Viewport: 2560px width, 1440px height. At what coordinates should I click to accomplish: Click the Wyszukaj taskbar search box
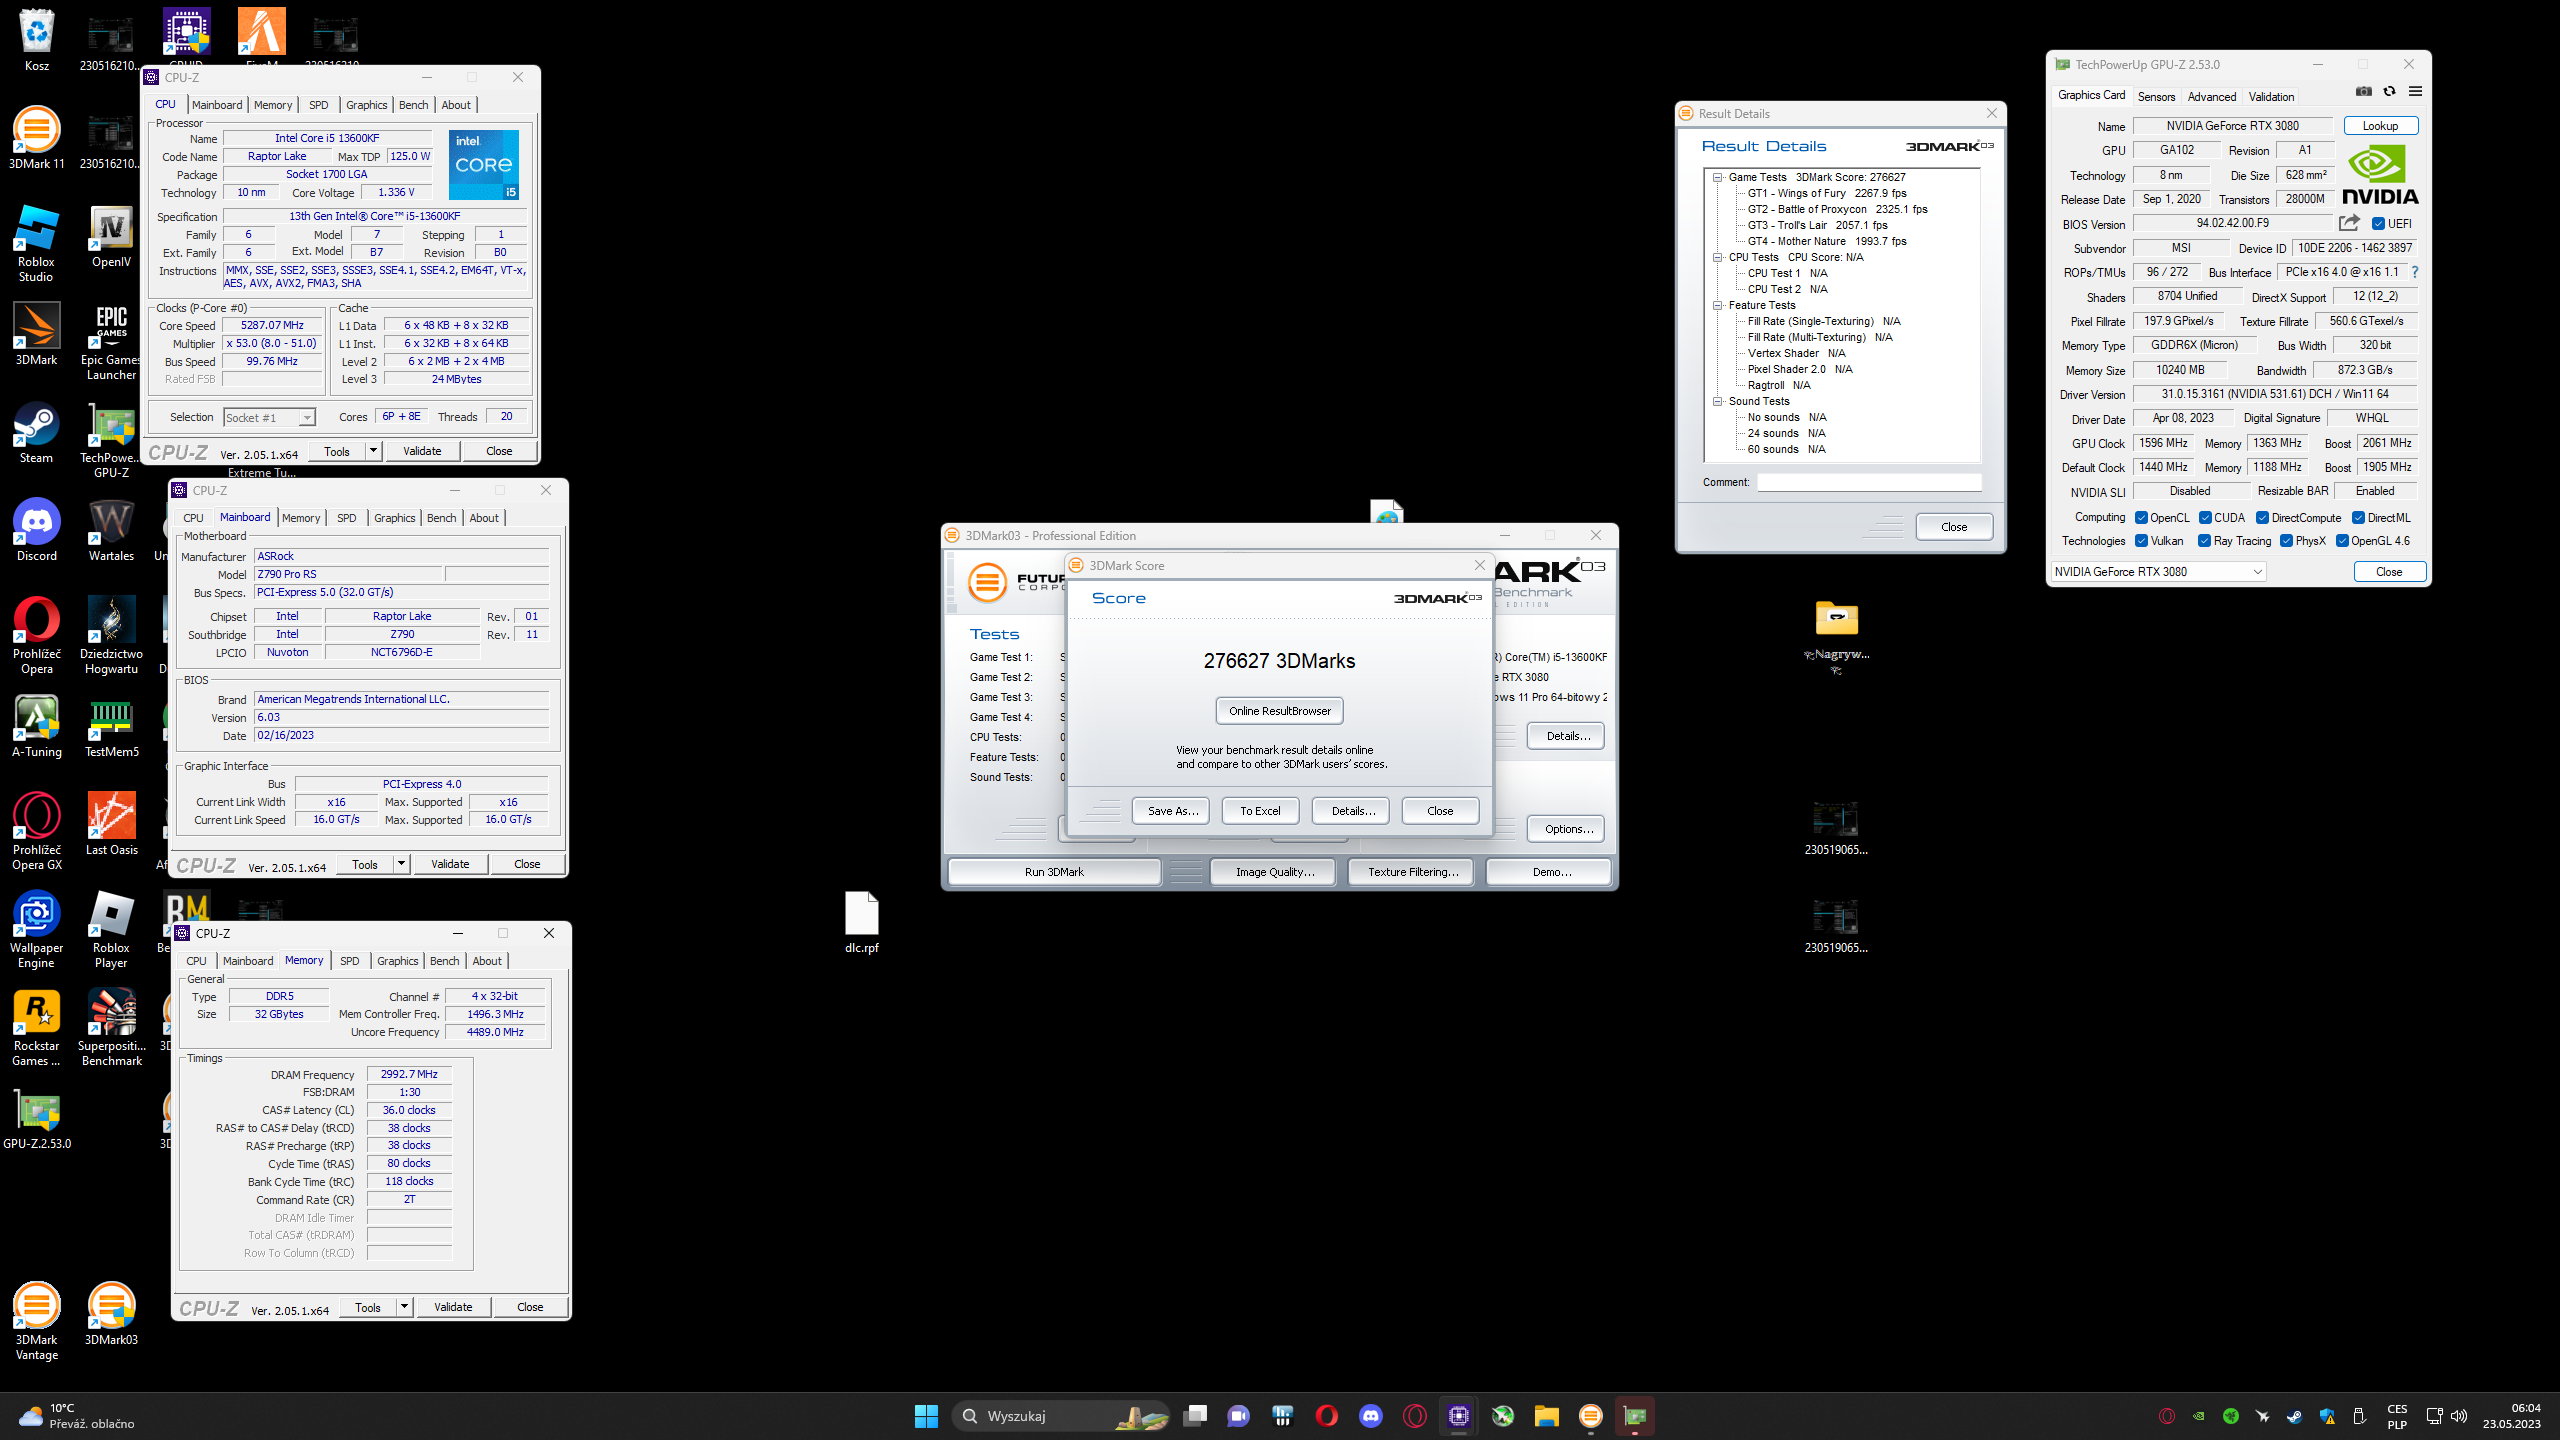coord(1062,1416)
